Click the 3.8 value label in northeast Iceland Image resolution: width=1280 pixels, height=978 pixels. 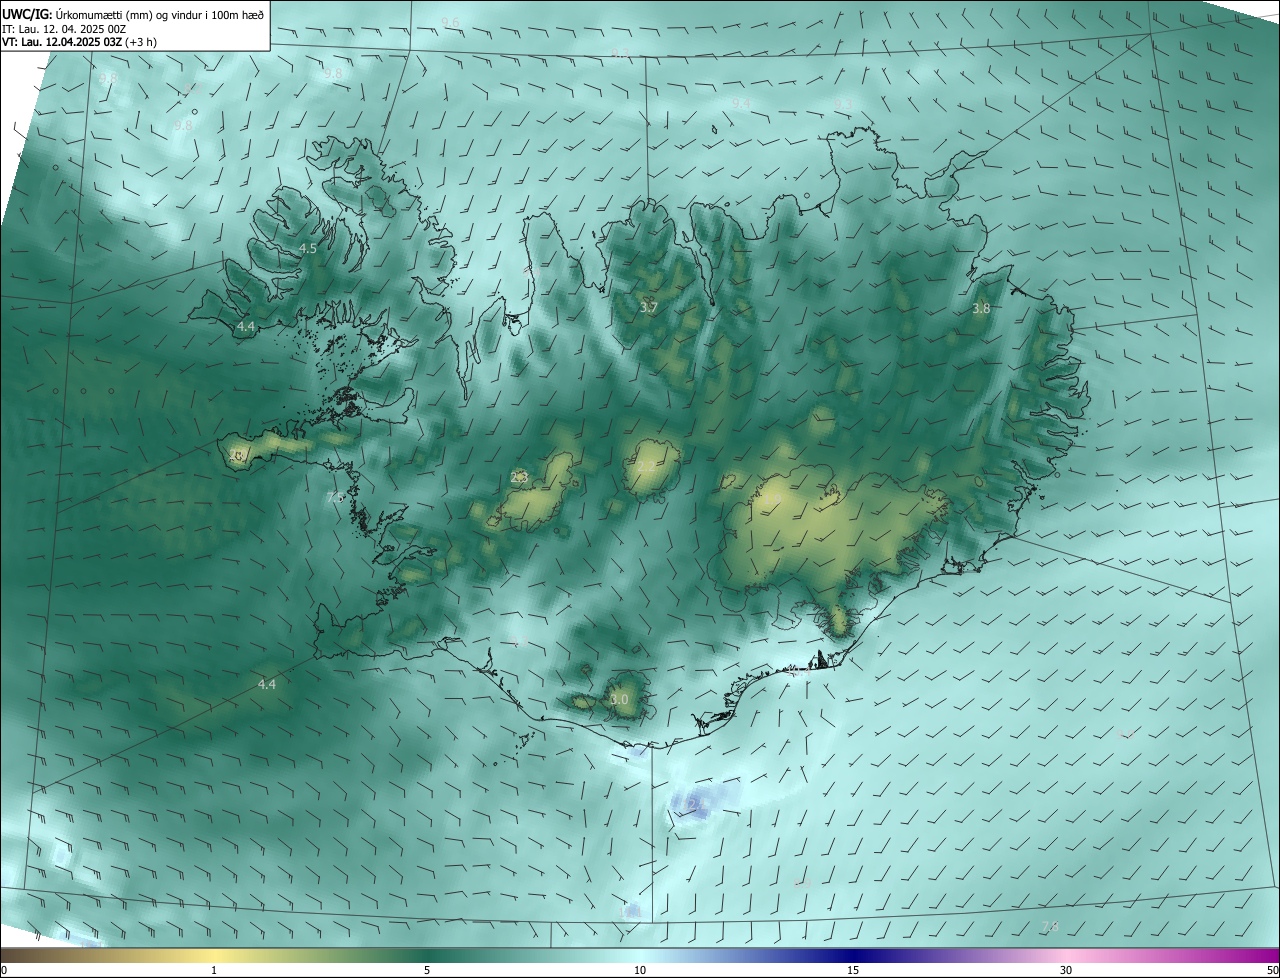(x=981, y=309)
